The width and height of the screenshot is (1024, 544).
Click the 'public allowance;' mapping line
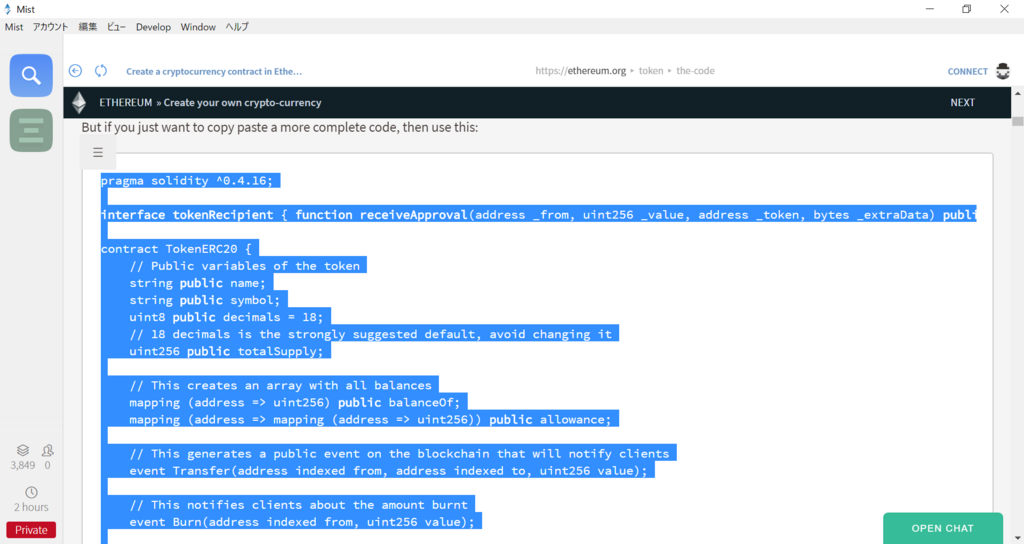pyautogui.click(x=370, y=419)
